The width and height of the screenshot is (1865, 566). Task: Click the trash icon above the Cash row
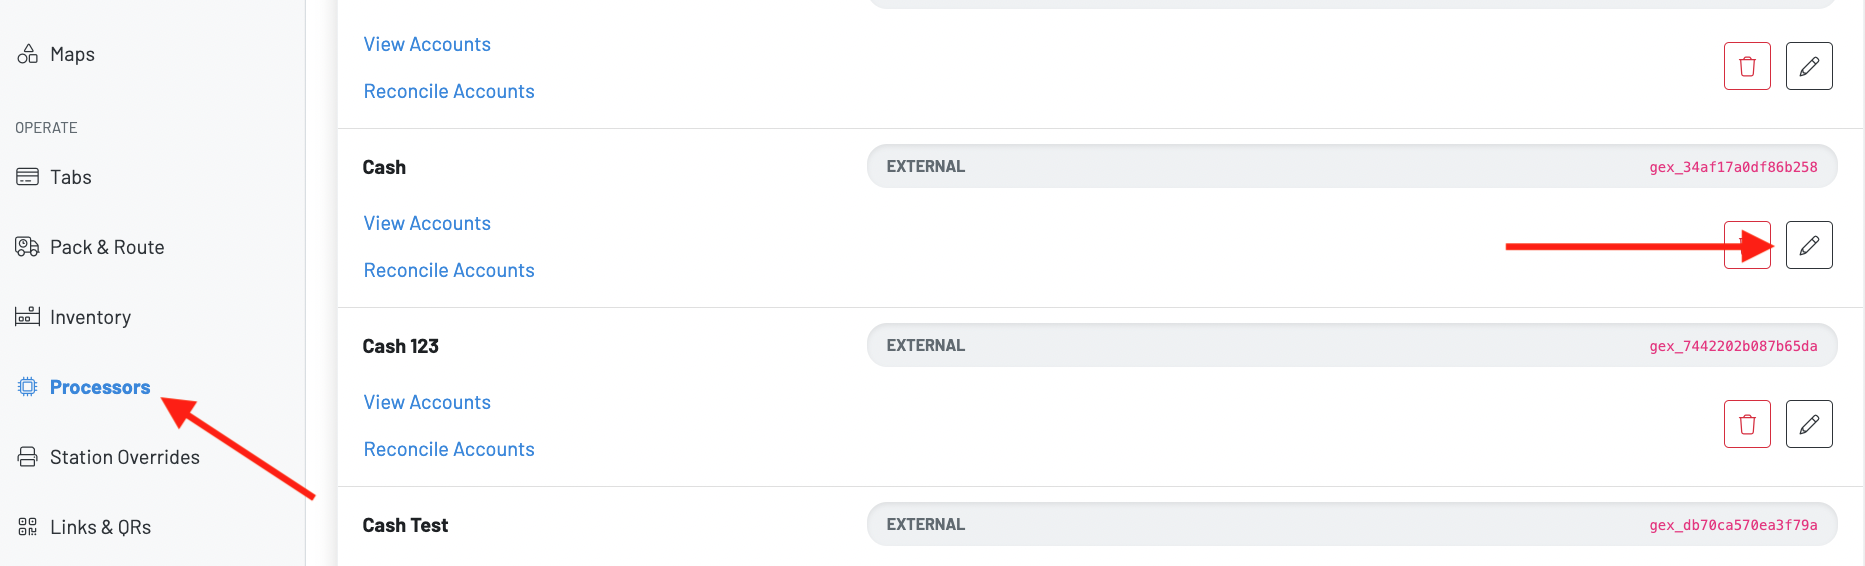tap(1747, 66)
